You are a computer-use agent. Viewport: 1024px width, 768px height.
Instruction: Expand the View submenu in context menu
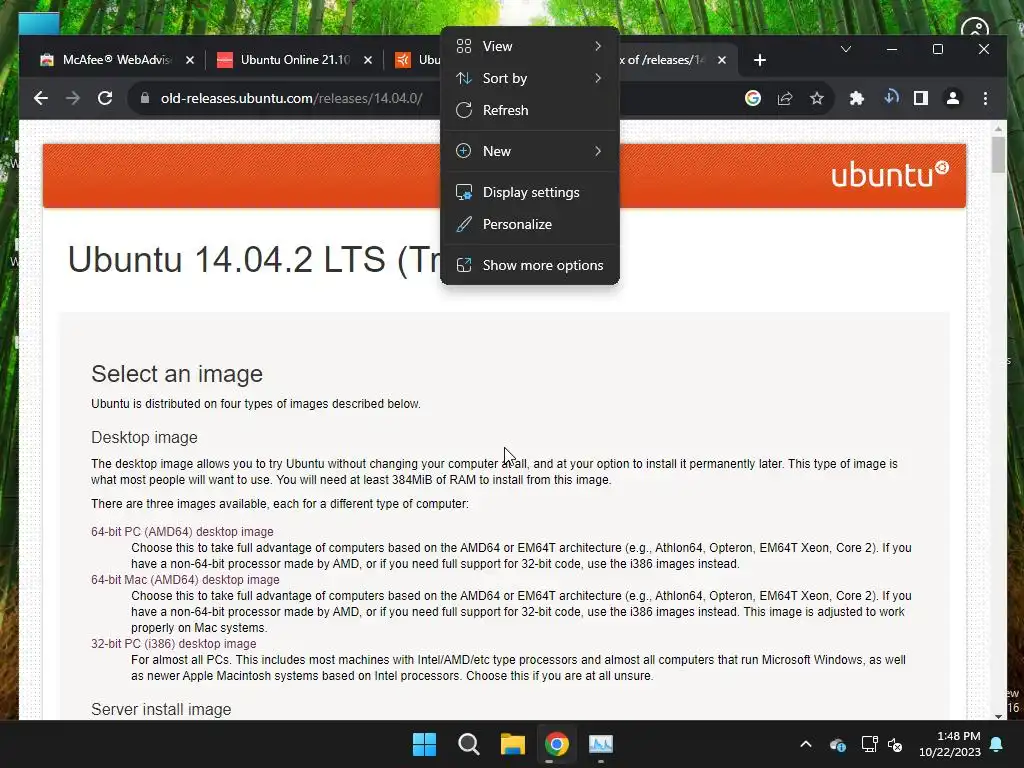[x=530, y=46]
